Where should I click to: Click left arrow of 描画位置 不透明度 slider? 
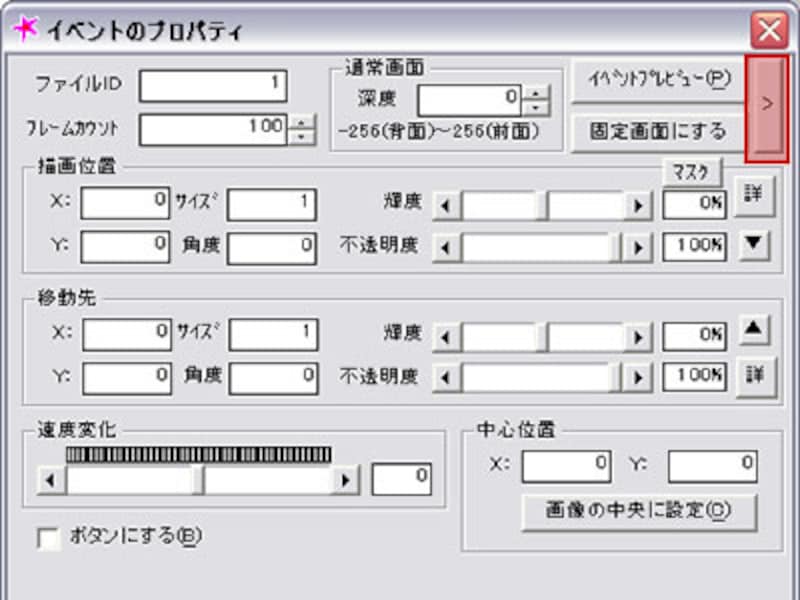(x=446, y=248)
